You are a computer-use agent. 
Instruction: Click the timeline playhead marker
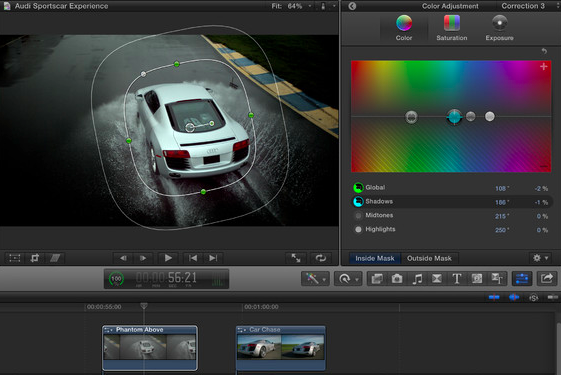[144, 306]
